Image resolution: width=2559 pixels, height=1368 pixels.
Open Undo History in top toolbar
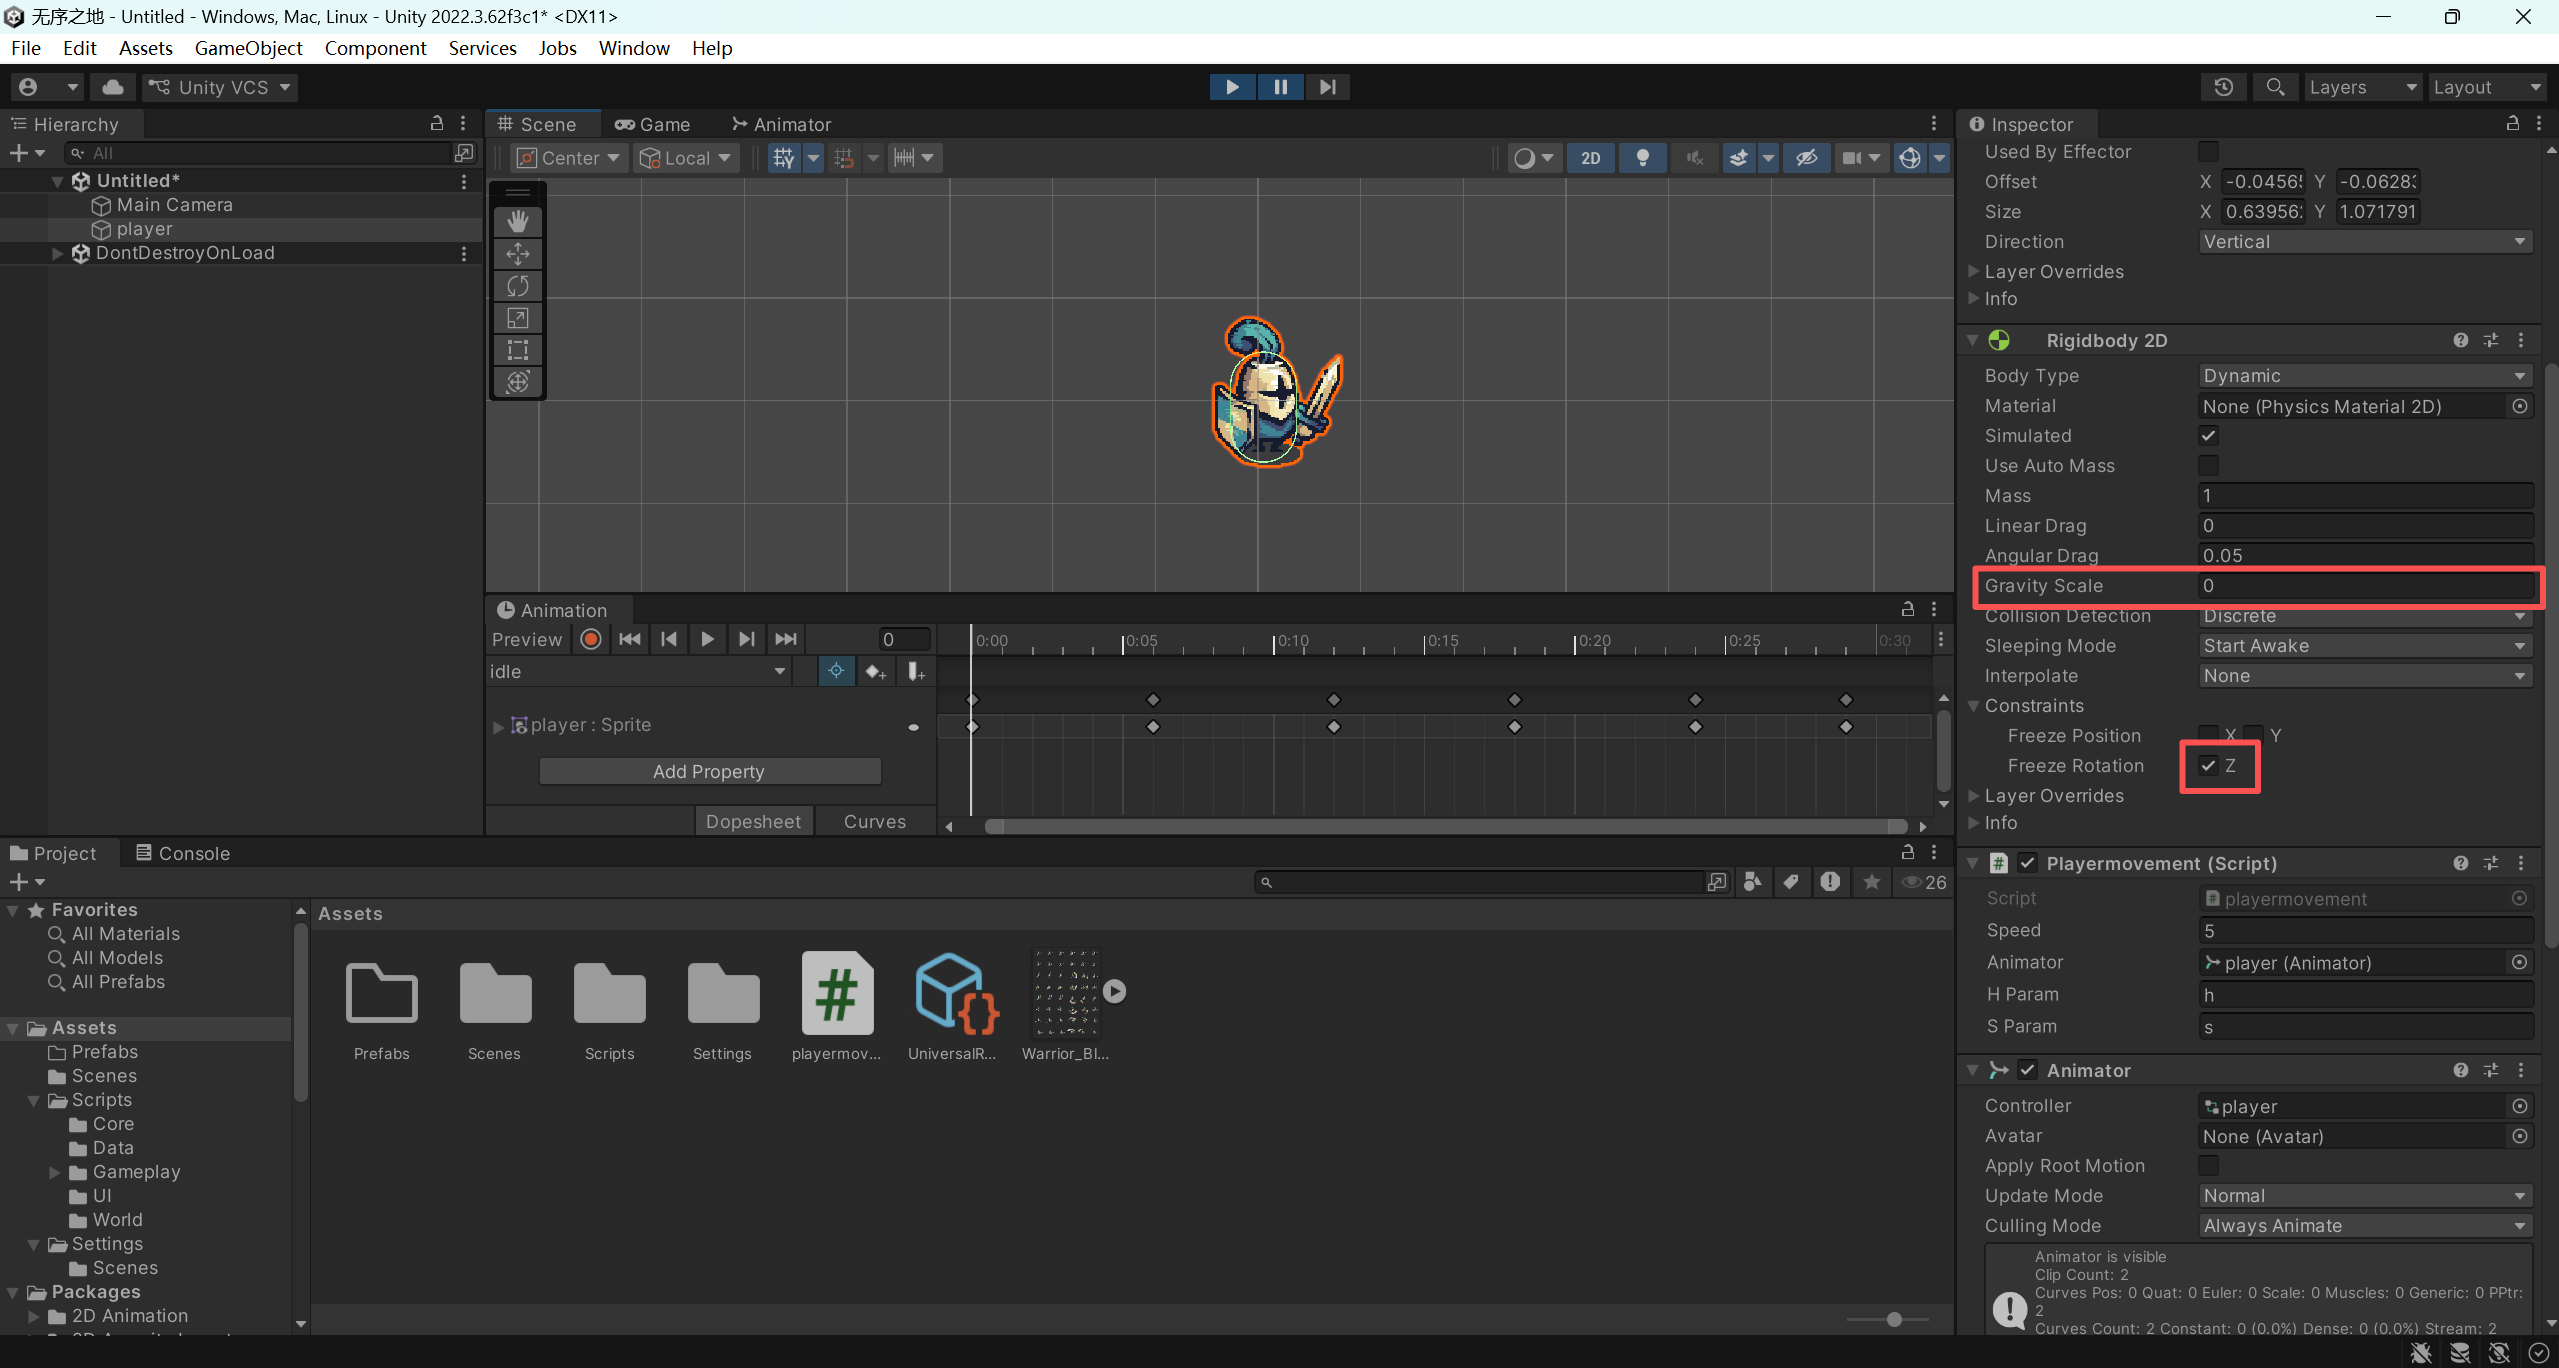coord(2224,87)
